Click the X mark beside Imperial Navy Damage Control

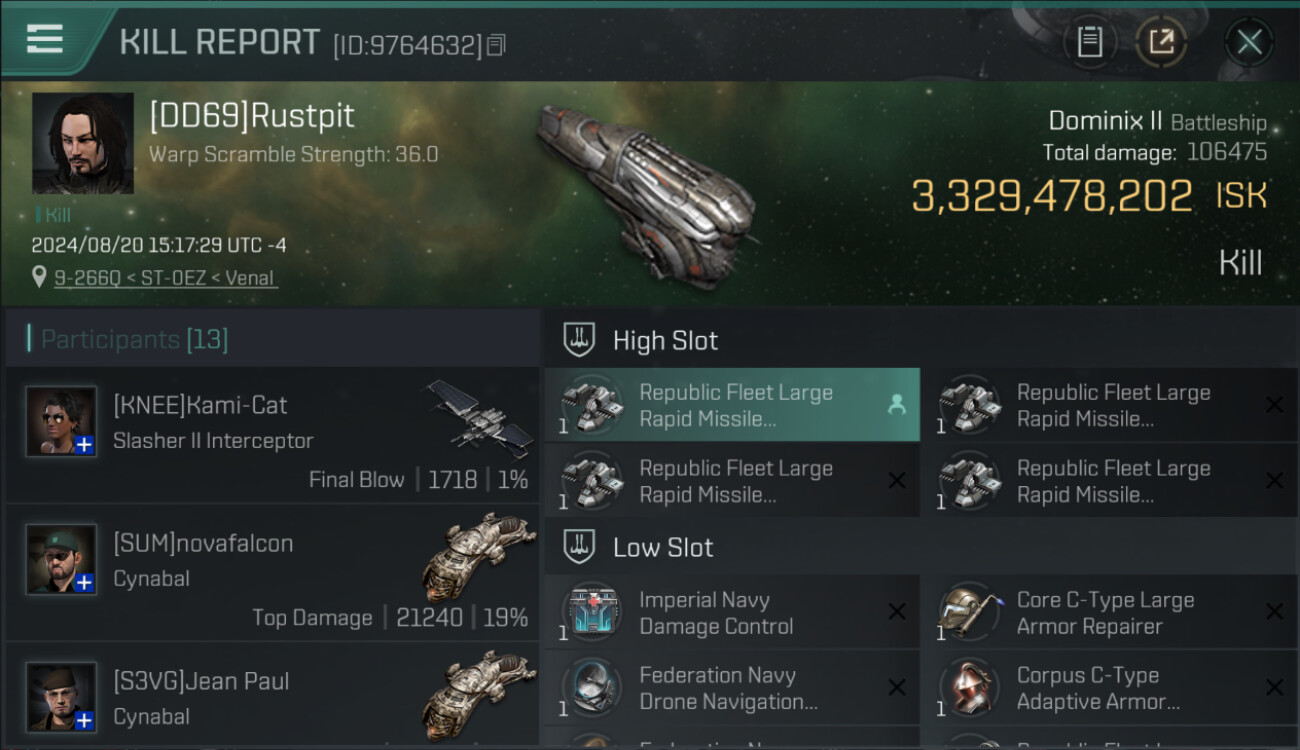[896, 612]
